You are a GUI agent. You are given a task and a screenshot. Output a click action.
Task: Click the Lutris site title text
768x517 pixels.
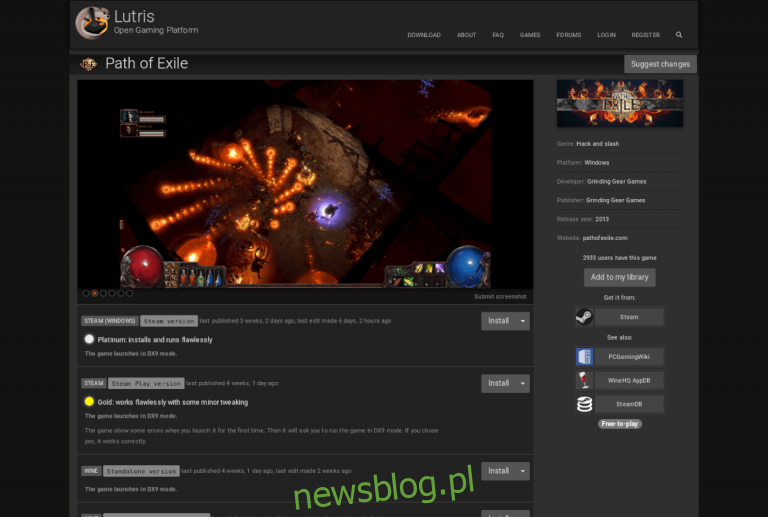[134, 17]
